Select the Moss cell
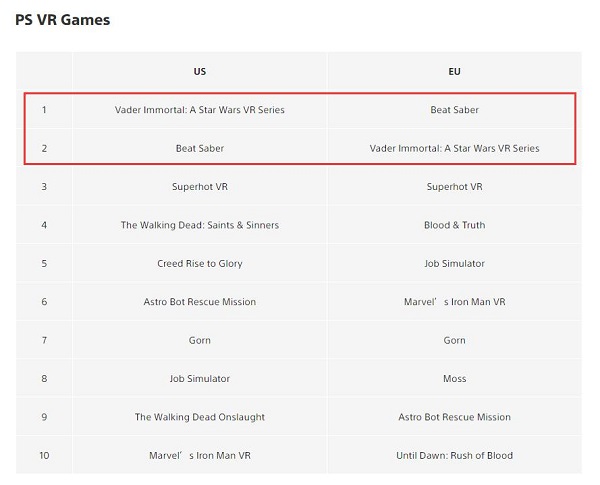The width and height of the screenshot is (600, 485). click(454, 379)
